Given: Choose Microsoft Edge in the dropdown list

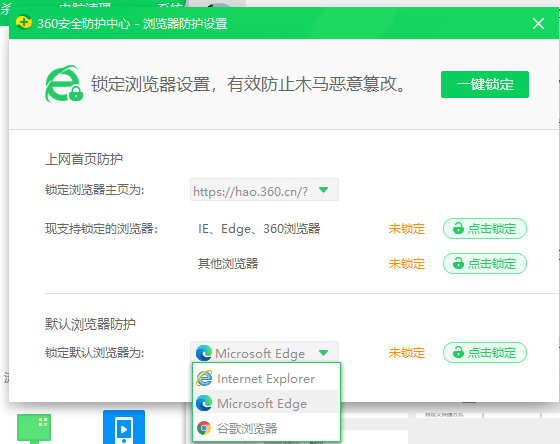Looking at the screenshot, I should 266,403.
